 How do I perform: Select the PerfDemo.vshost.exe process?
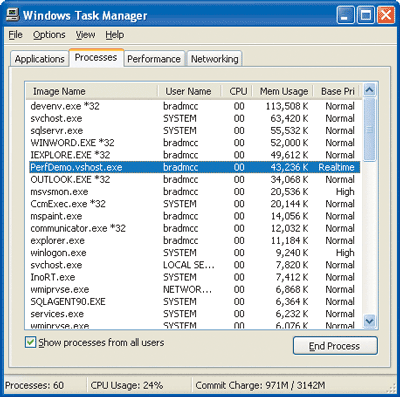coord(194,167)
